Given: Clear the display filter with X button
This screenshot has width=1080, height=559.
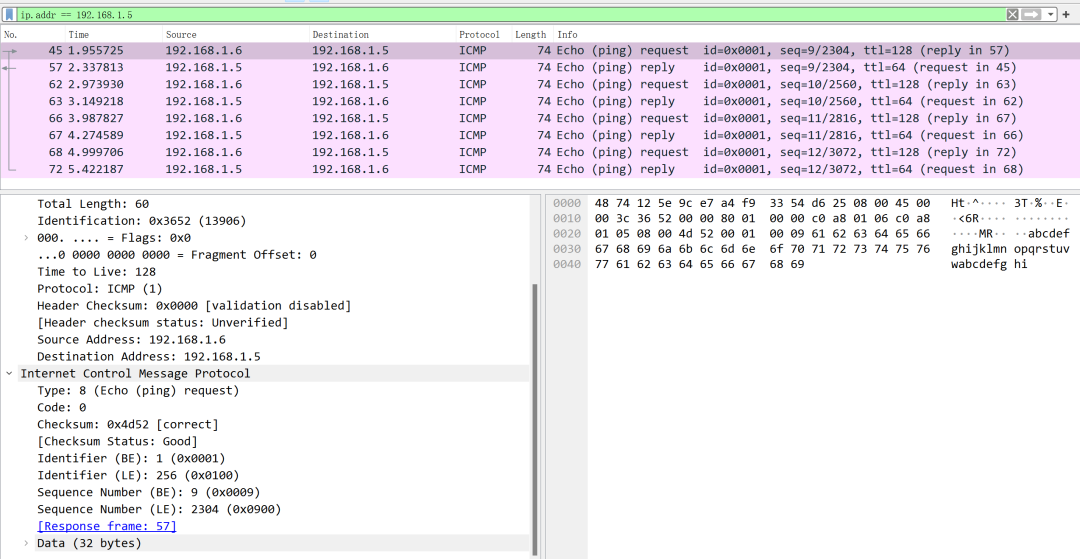Looking at the screenshot, I should (x=1012, y=14).
